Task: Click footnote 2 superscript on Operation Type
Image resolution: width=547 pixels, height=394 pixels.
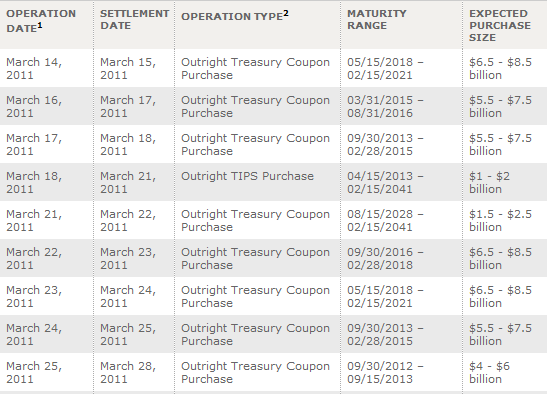Action: [286, 13]
